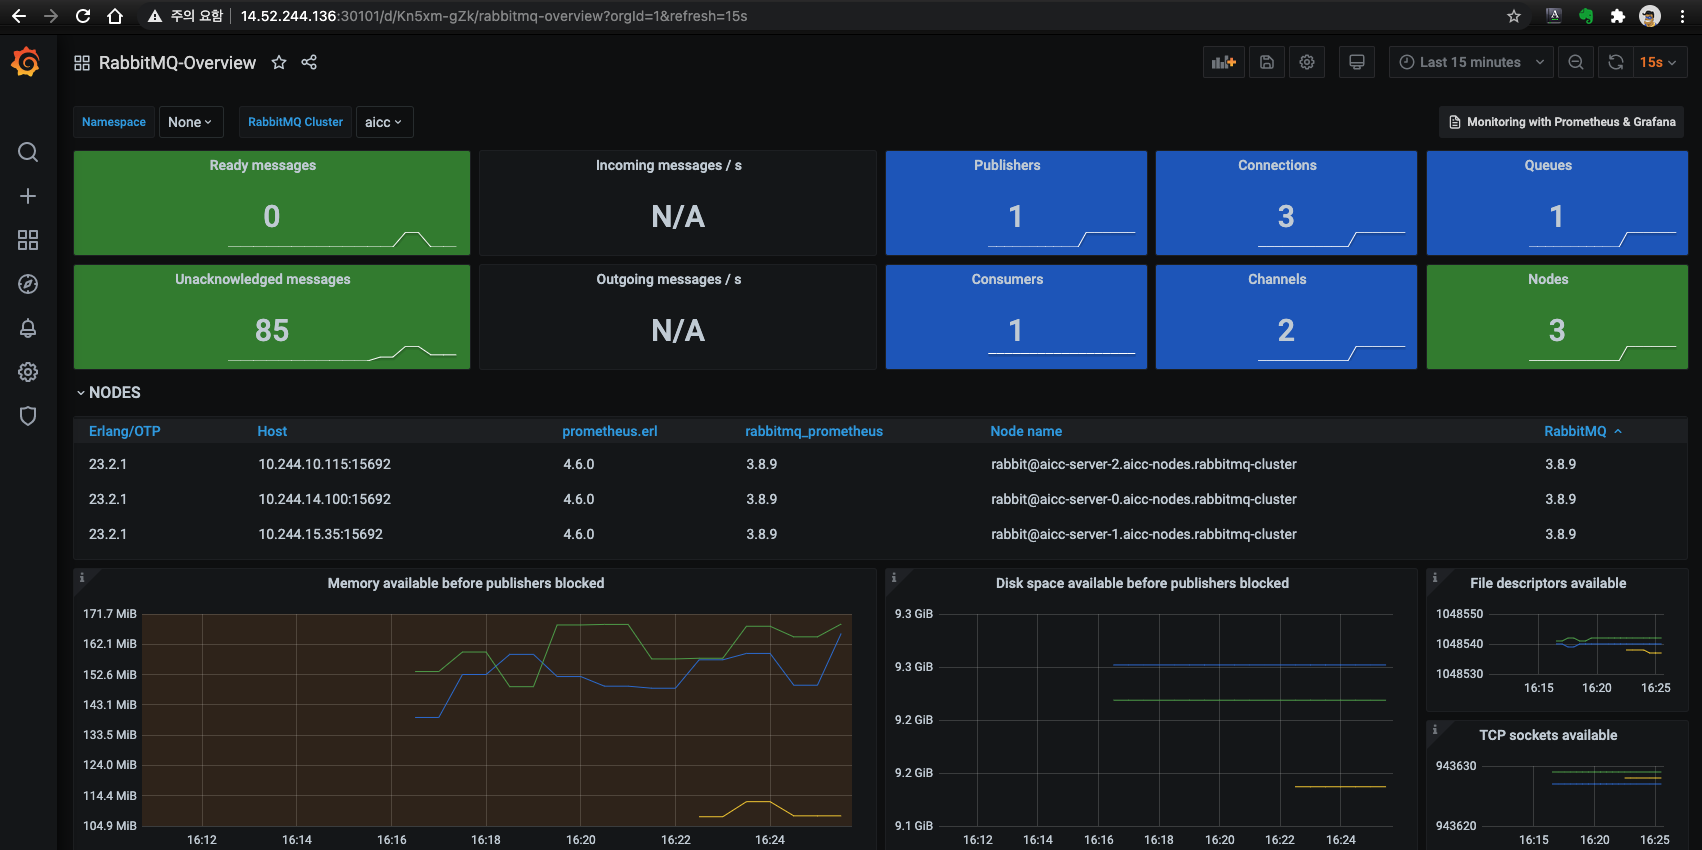Show info for Disk space available panel

pos(894,578)
